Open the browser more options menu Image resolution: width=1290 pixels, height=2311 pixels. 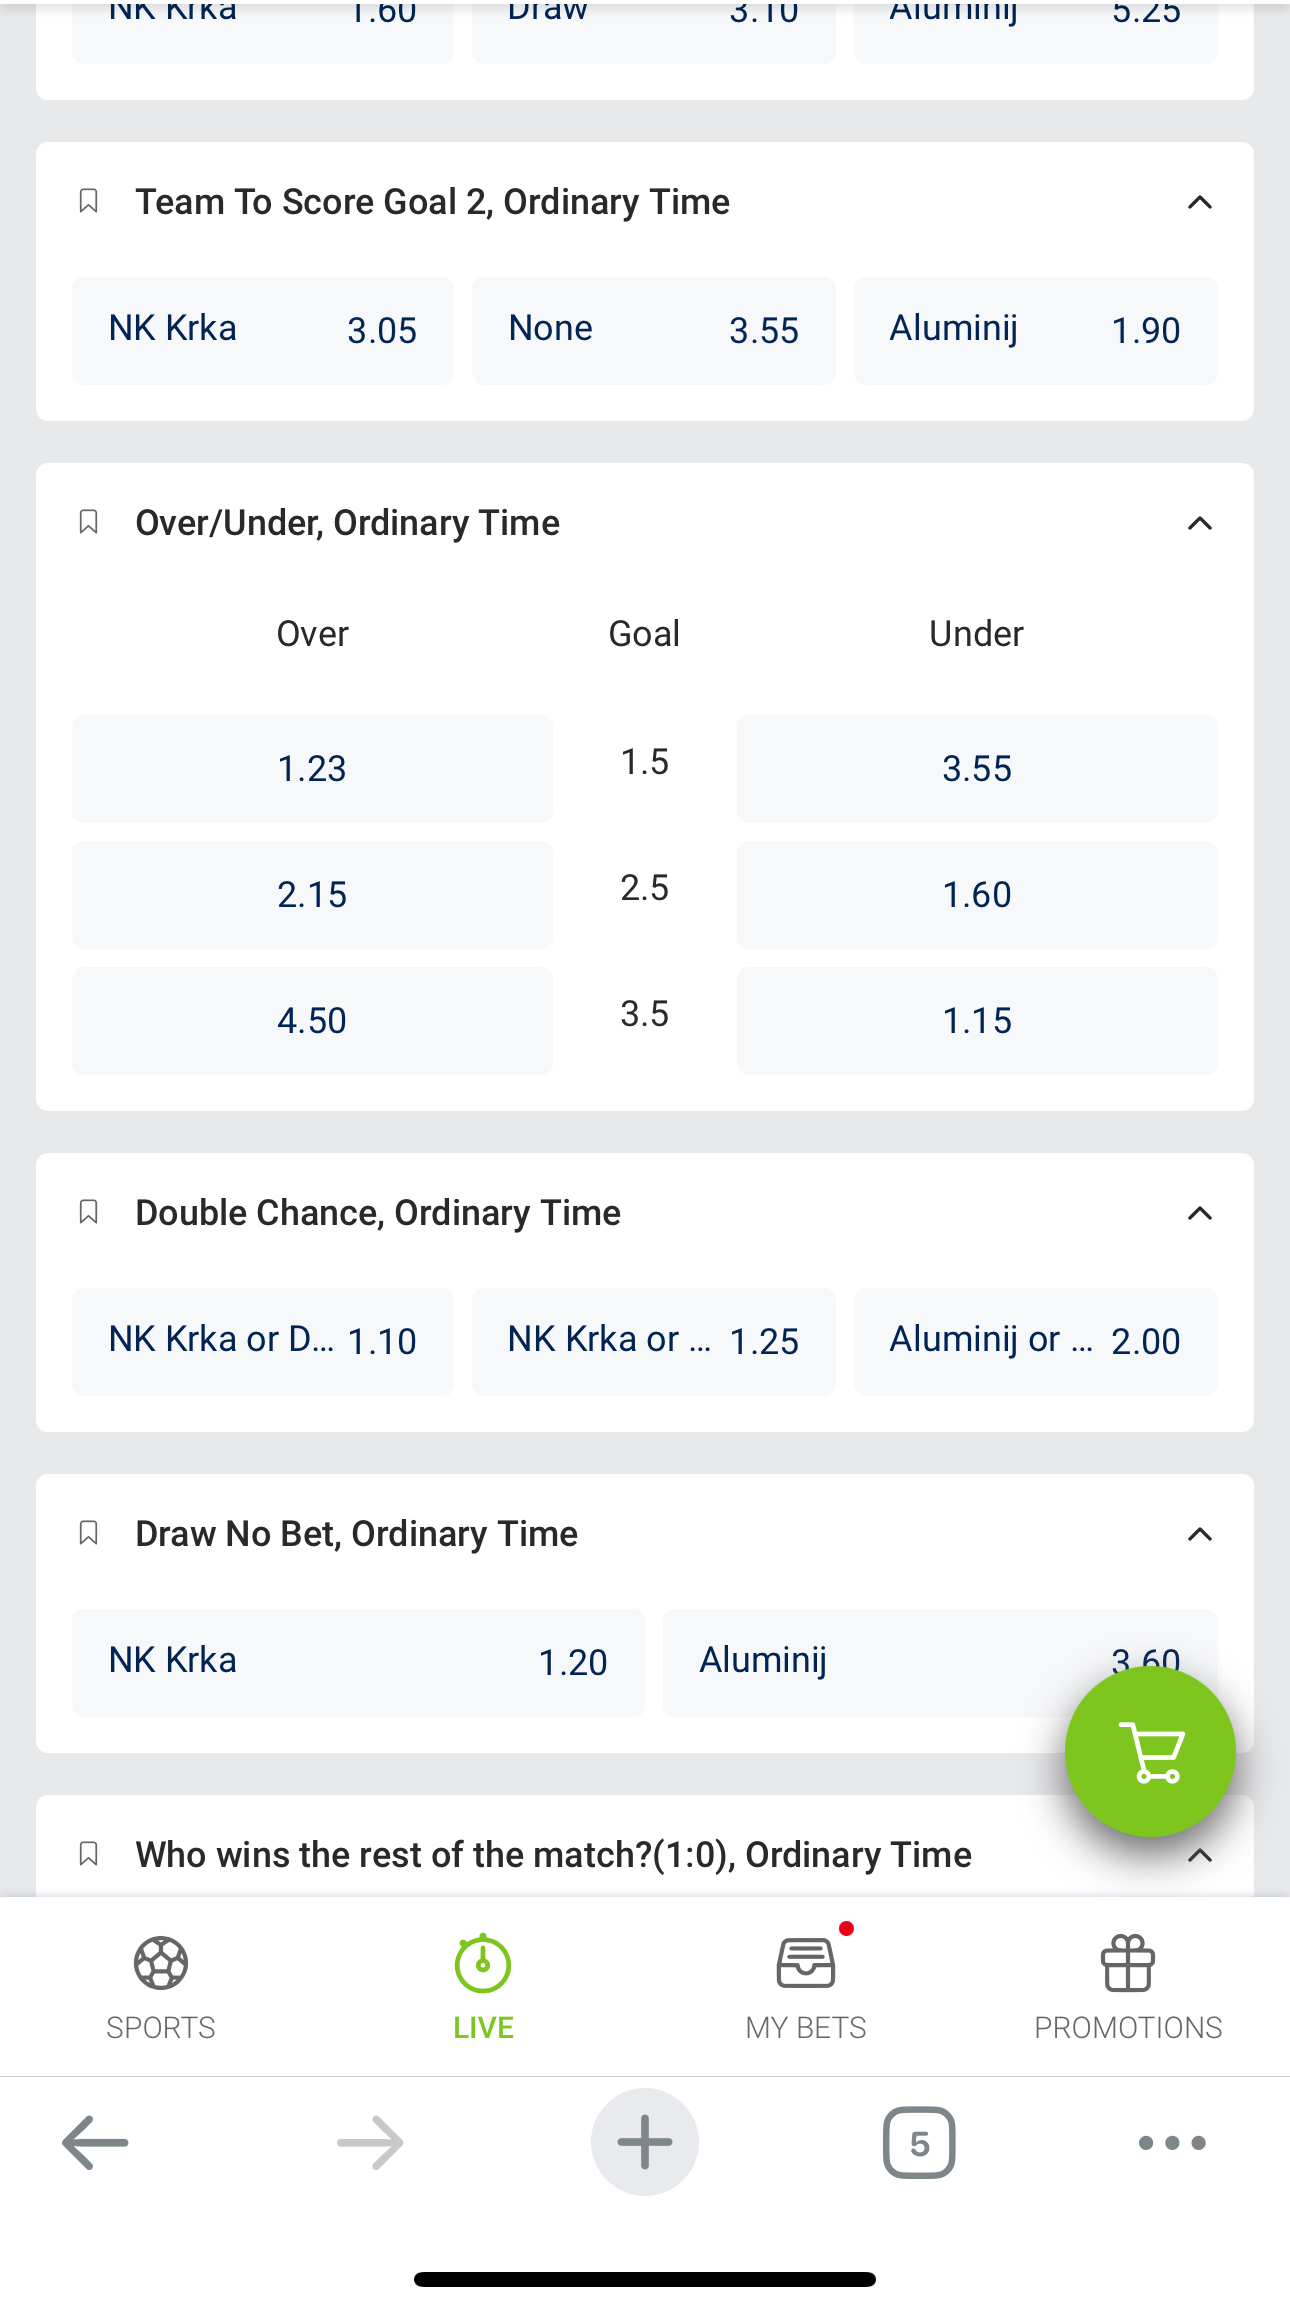point(1172,2142)
